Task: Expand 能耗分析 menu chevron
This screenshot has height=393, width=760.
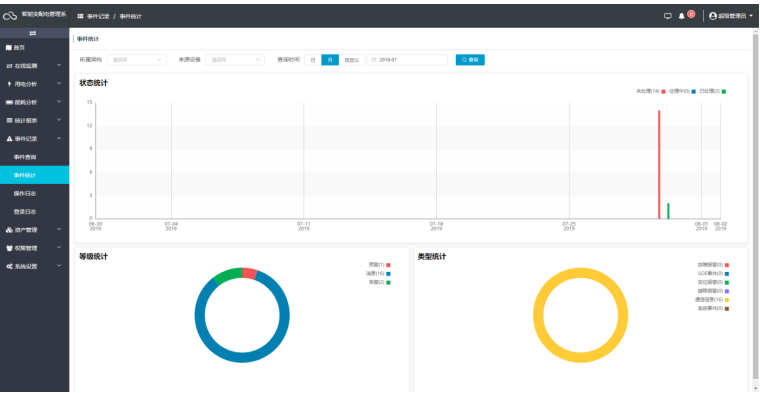Action: (x=59, y=102)
